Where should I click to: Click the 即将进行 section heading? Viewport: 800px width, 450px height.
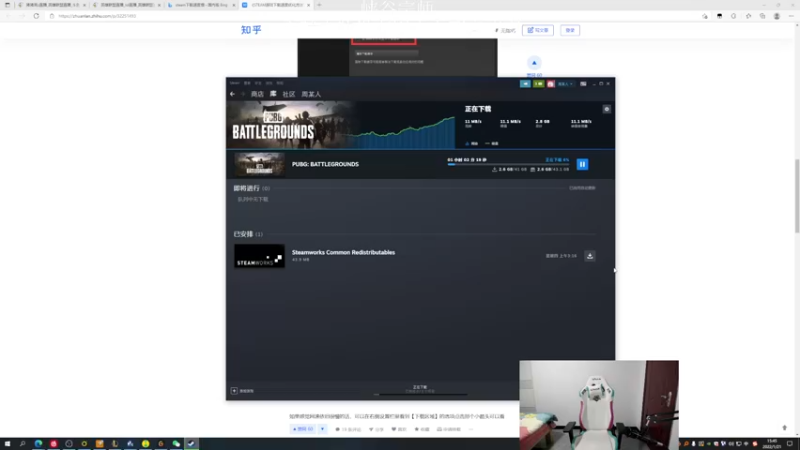(247, 188)
